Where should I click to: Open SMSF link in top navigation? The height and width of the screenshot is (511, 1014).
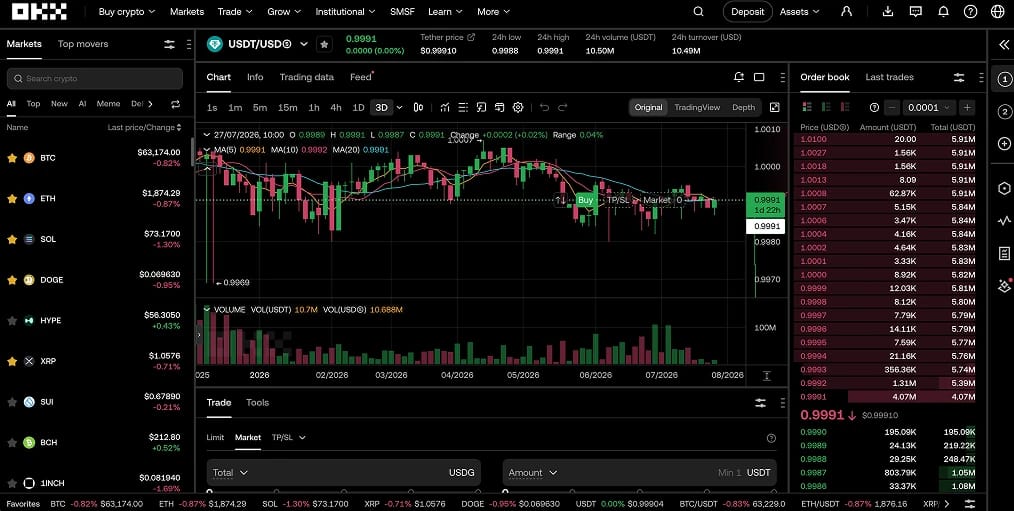402,12
